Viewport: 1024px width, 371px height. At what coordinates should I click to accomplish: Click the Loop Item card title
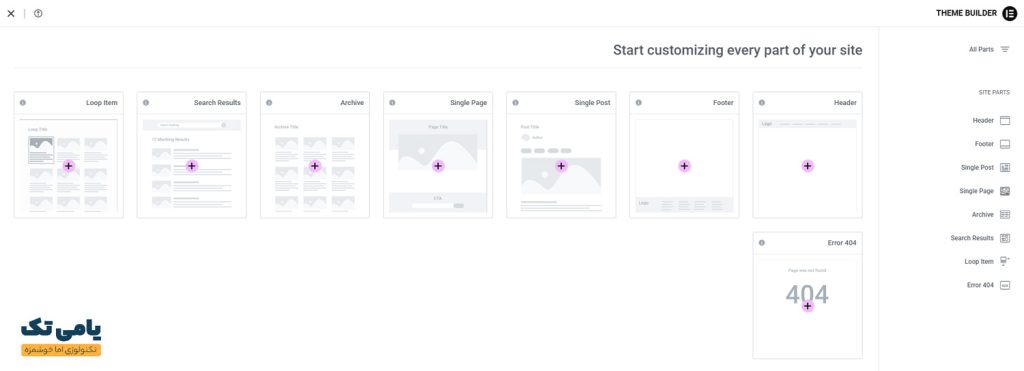point(102,103)
